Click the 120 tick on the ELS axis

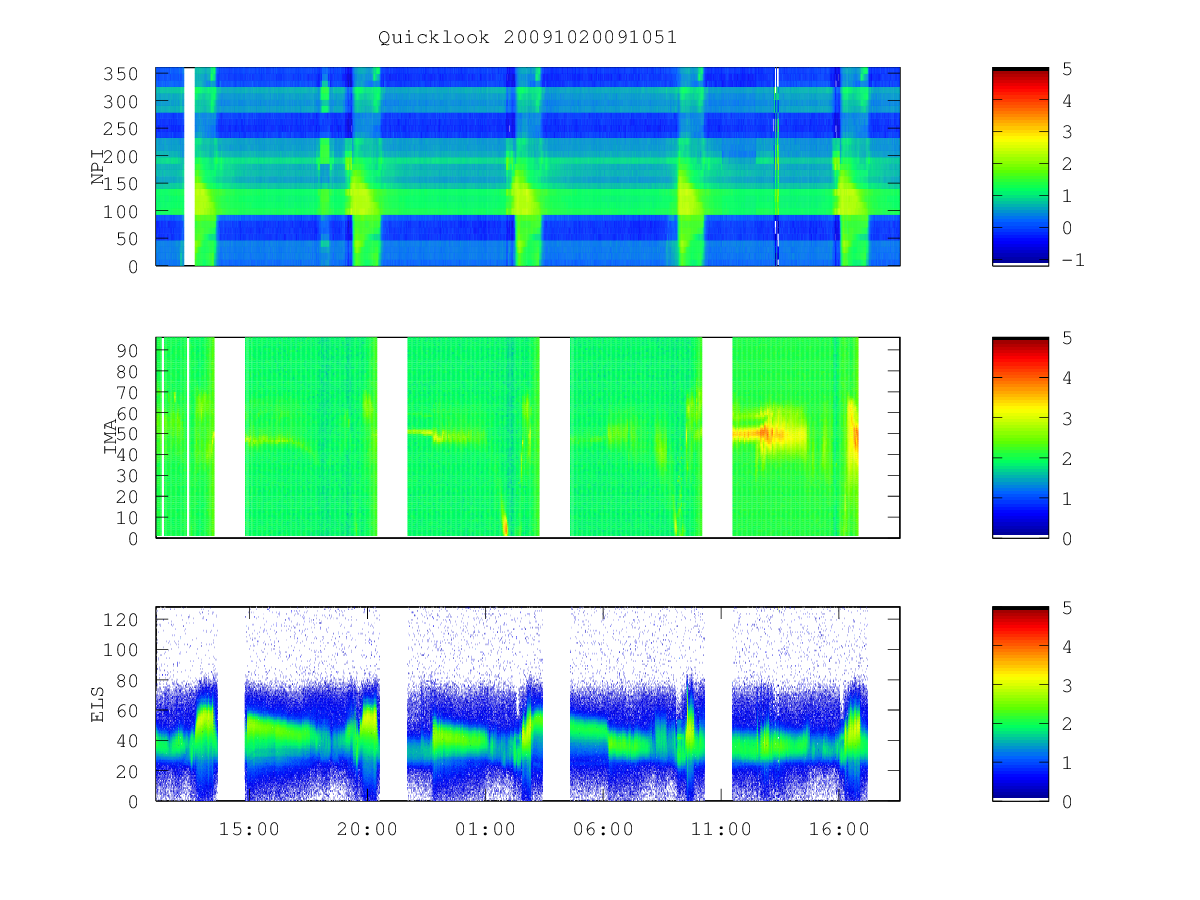[121, 620]
